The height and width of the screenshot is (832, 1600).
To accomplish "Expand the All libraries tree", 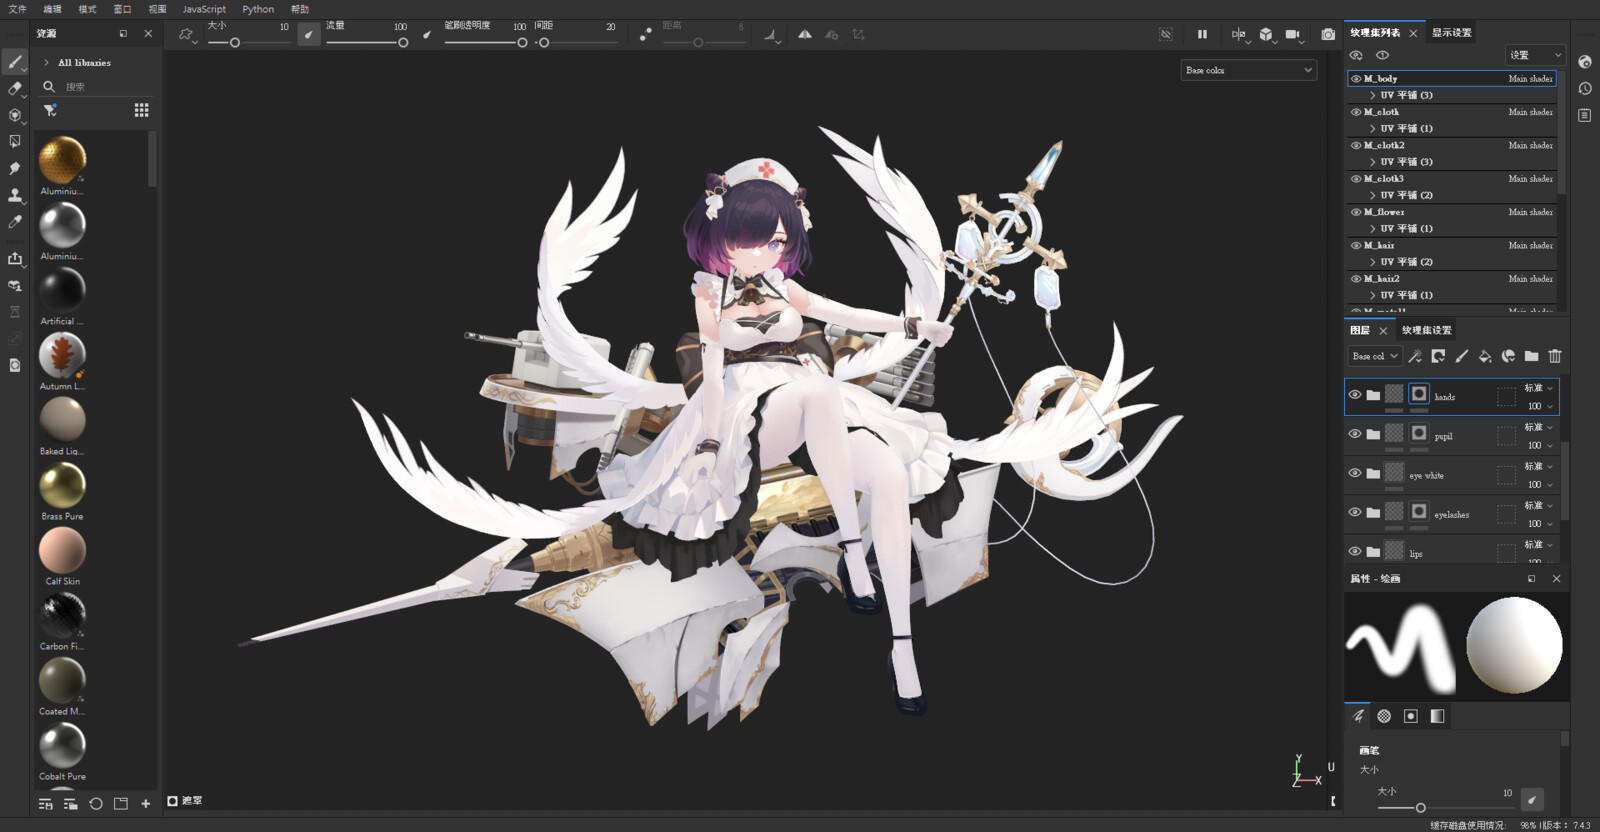I will coord(46,62).
